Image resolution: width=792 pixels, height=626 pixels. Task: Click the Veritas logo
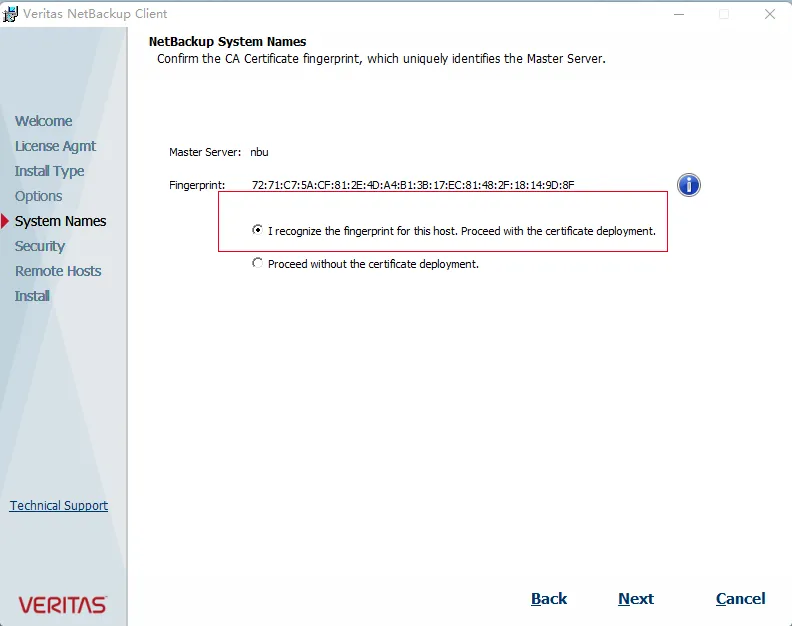[x=63, y=605]
